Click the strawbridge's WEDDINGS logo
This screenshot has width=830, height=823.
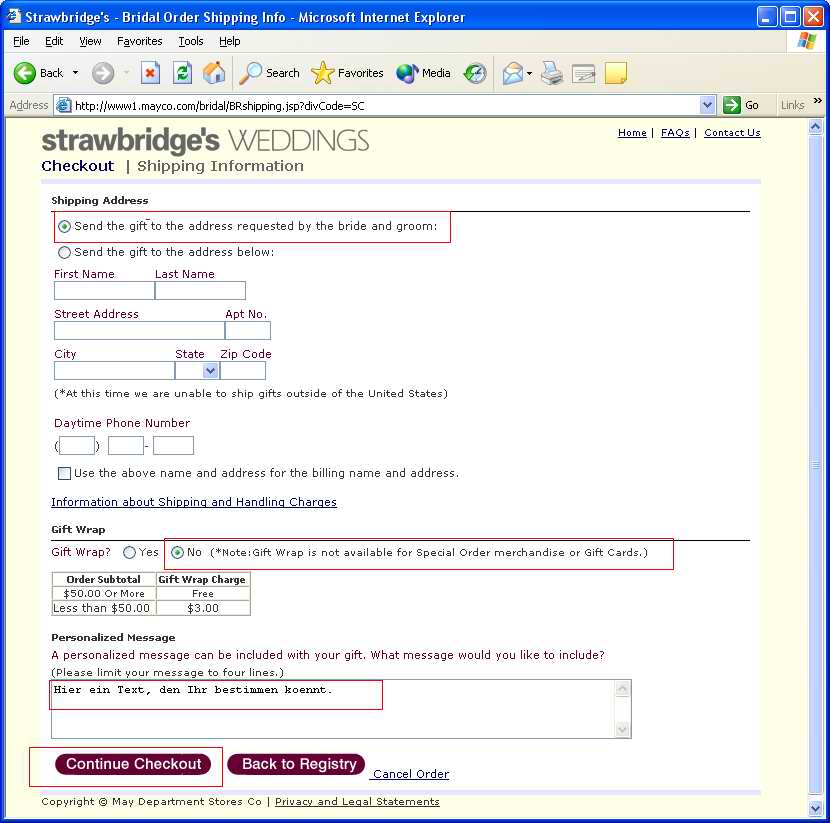tap(205, 141)
